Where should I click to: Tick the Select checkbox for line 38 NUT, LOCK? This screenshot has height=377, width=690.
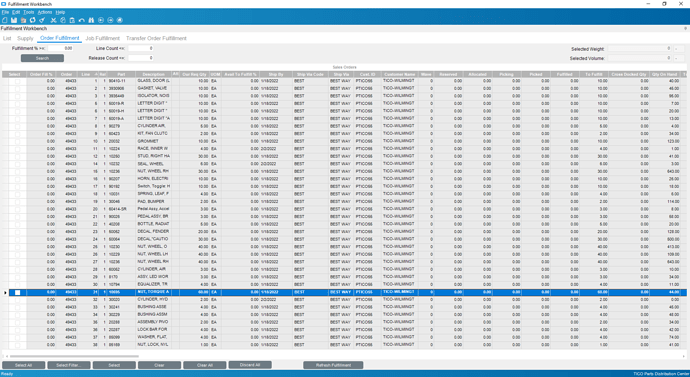pyautogui.click(x=18, y=345)
